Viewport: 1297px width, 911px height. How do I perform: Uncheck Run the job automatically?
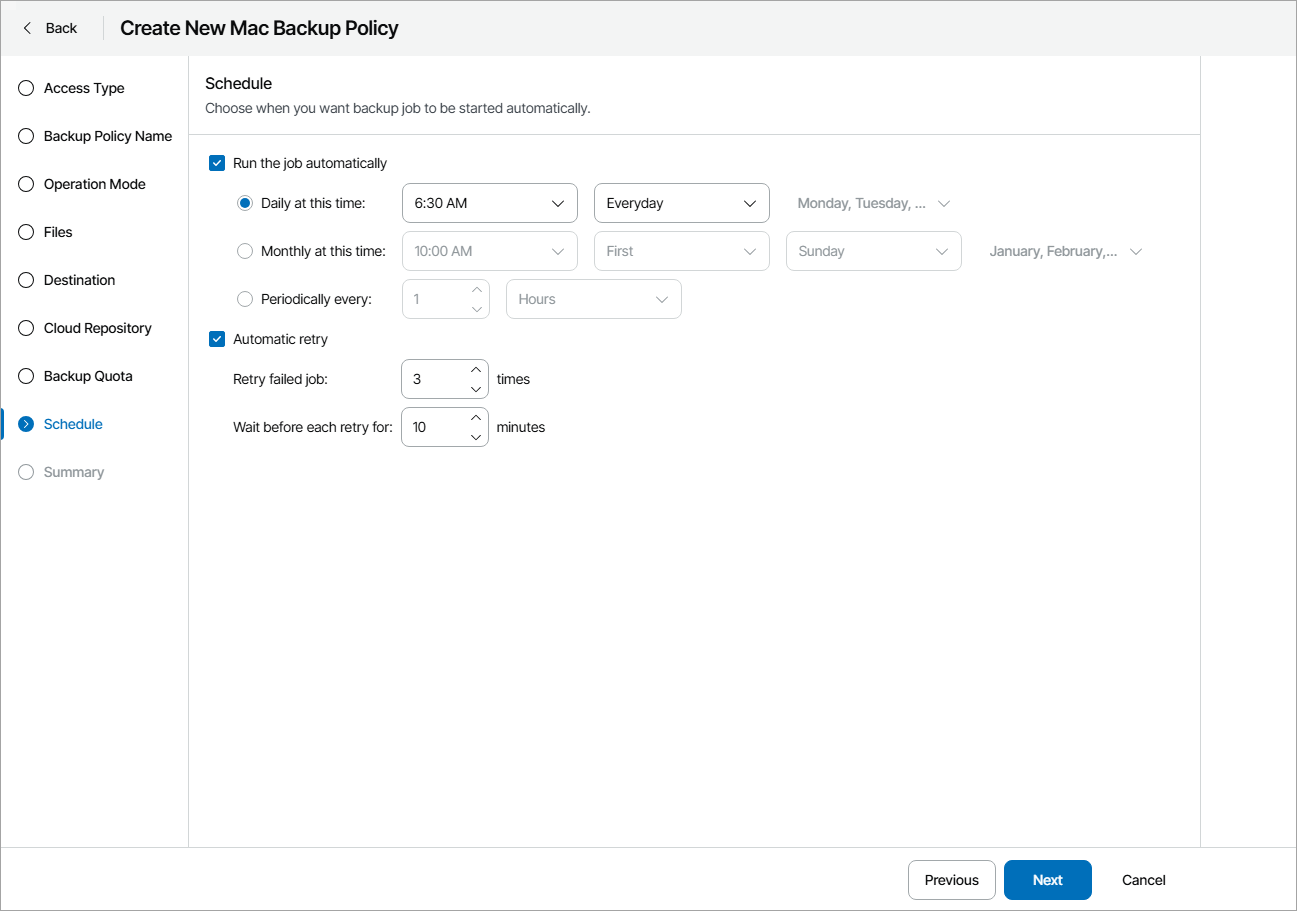[x=216, y=162]
